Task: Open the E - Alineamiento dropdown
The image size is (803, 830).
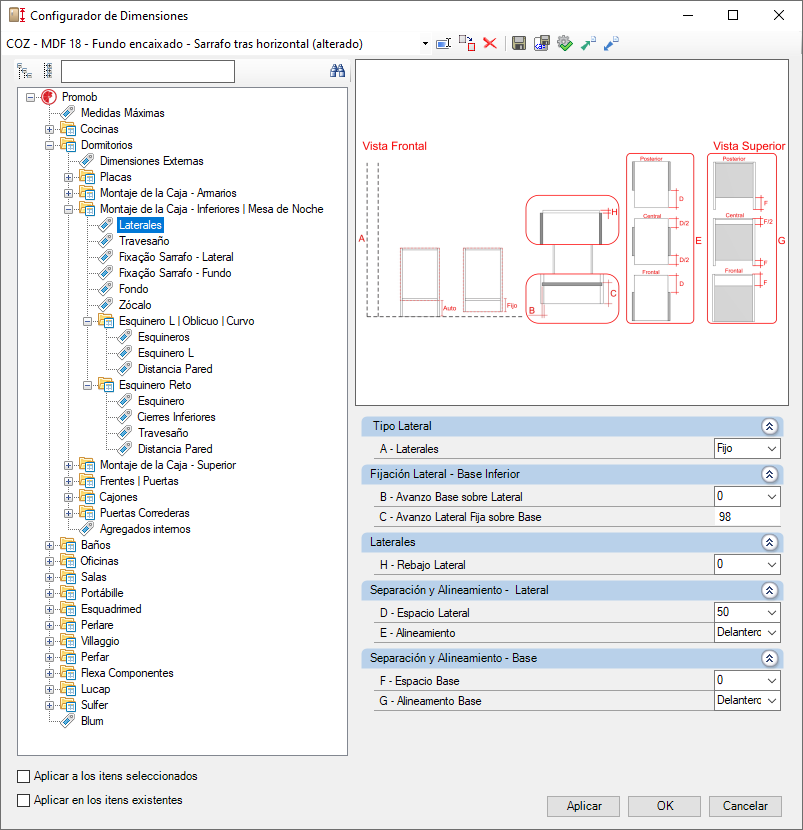Action: [x=747, y=633]
